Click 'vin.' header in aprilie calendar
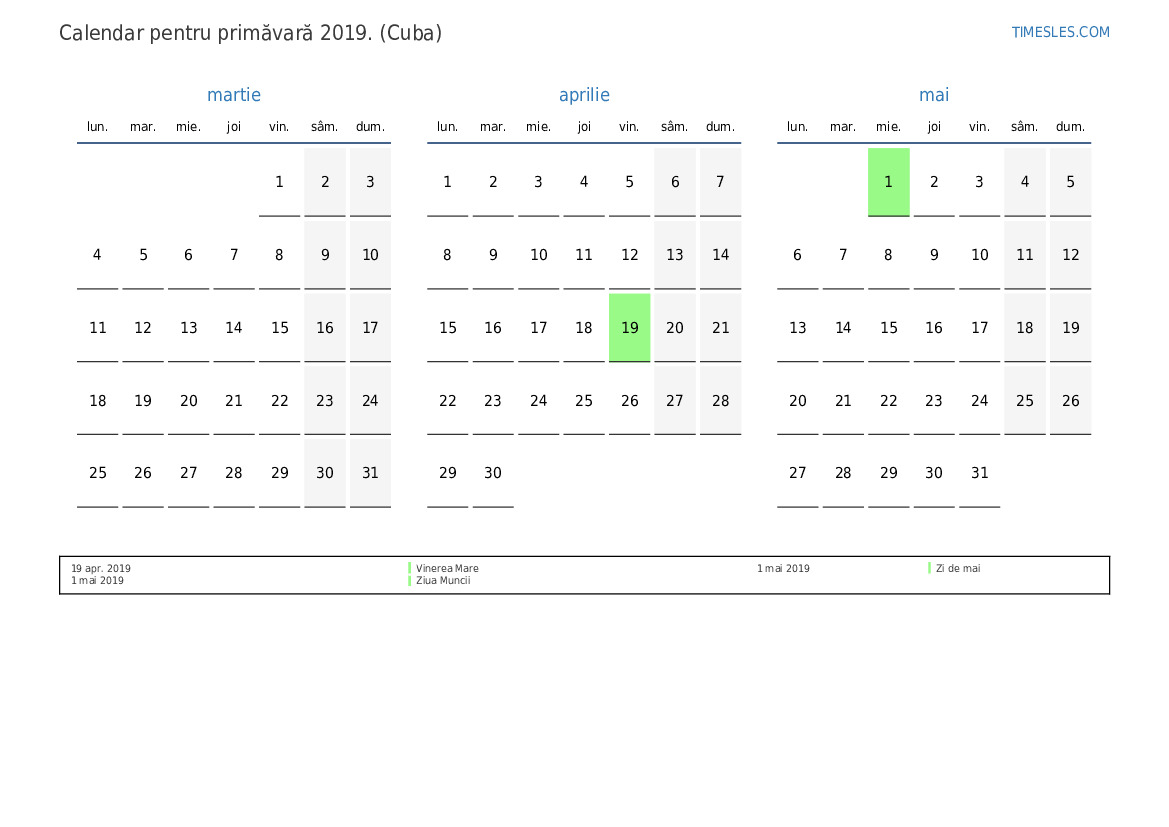Image resolution: width=1169 pixels, height=827 pixels. point(629,127)
